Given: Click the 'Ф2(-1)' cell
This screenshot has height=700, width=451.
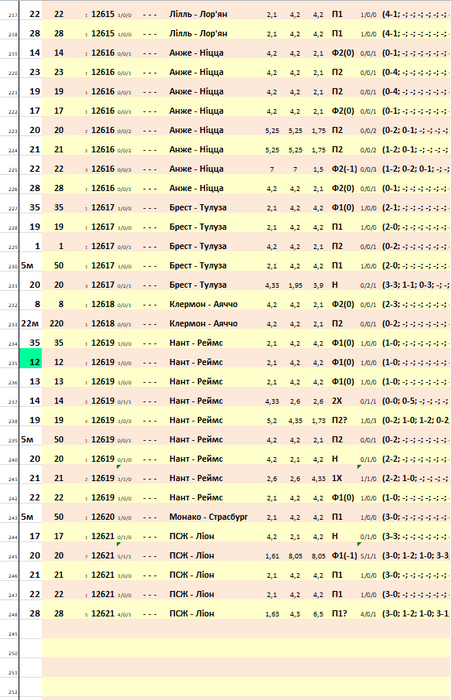Looking at the screenshot, I should coord(344,169).
